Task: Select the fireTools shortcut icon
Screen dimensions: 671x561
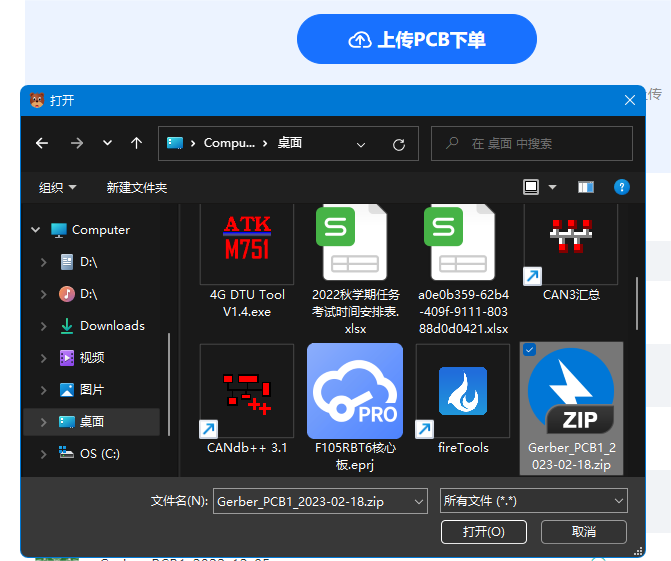Action: pos(463,391)
